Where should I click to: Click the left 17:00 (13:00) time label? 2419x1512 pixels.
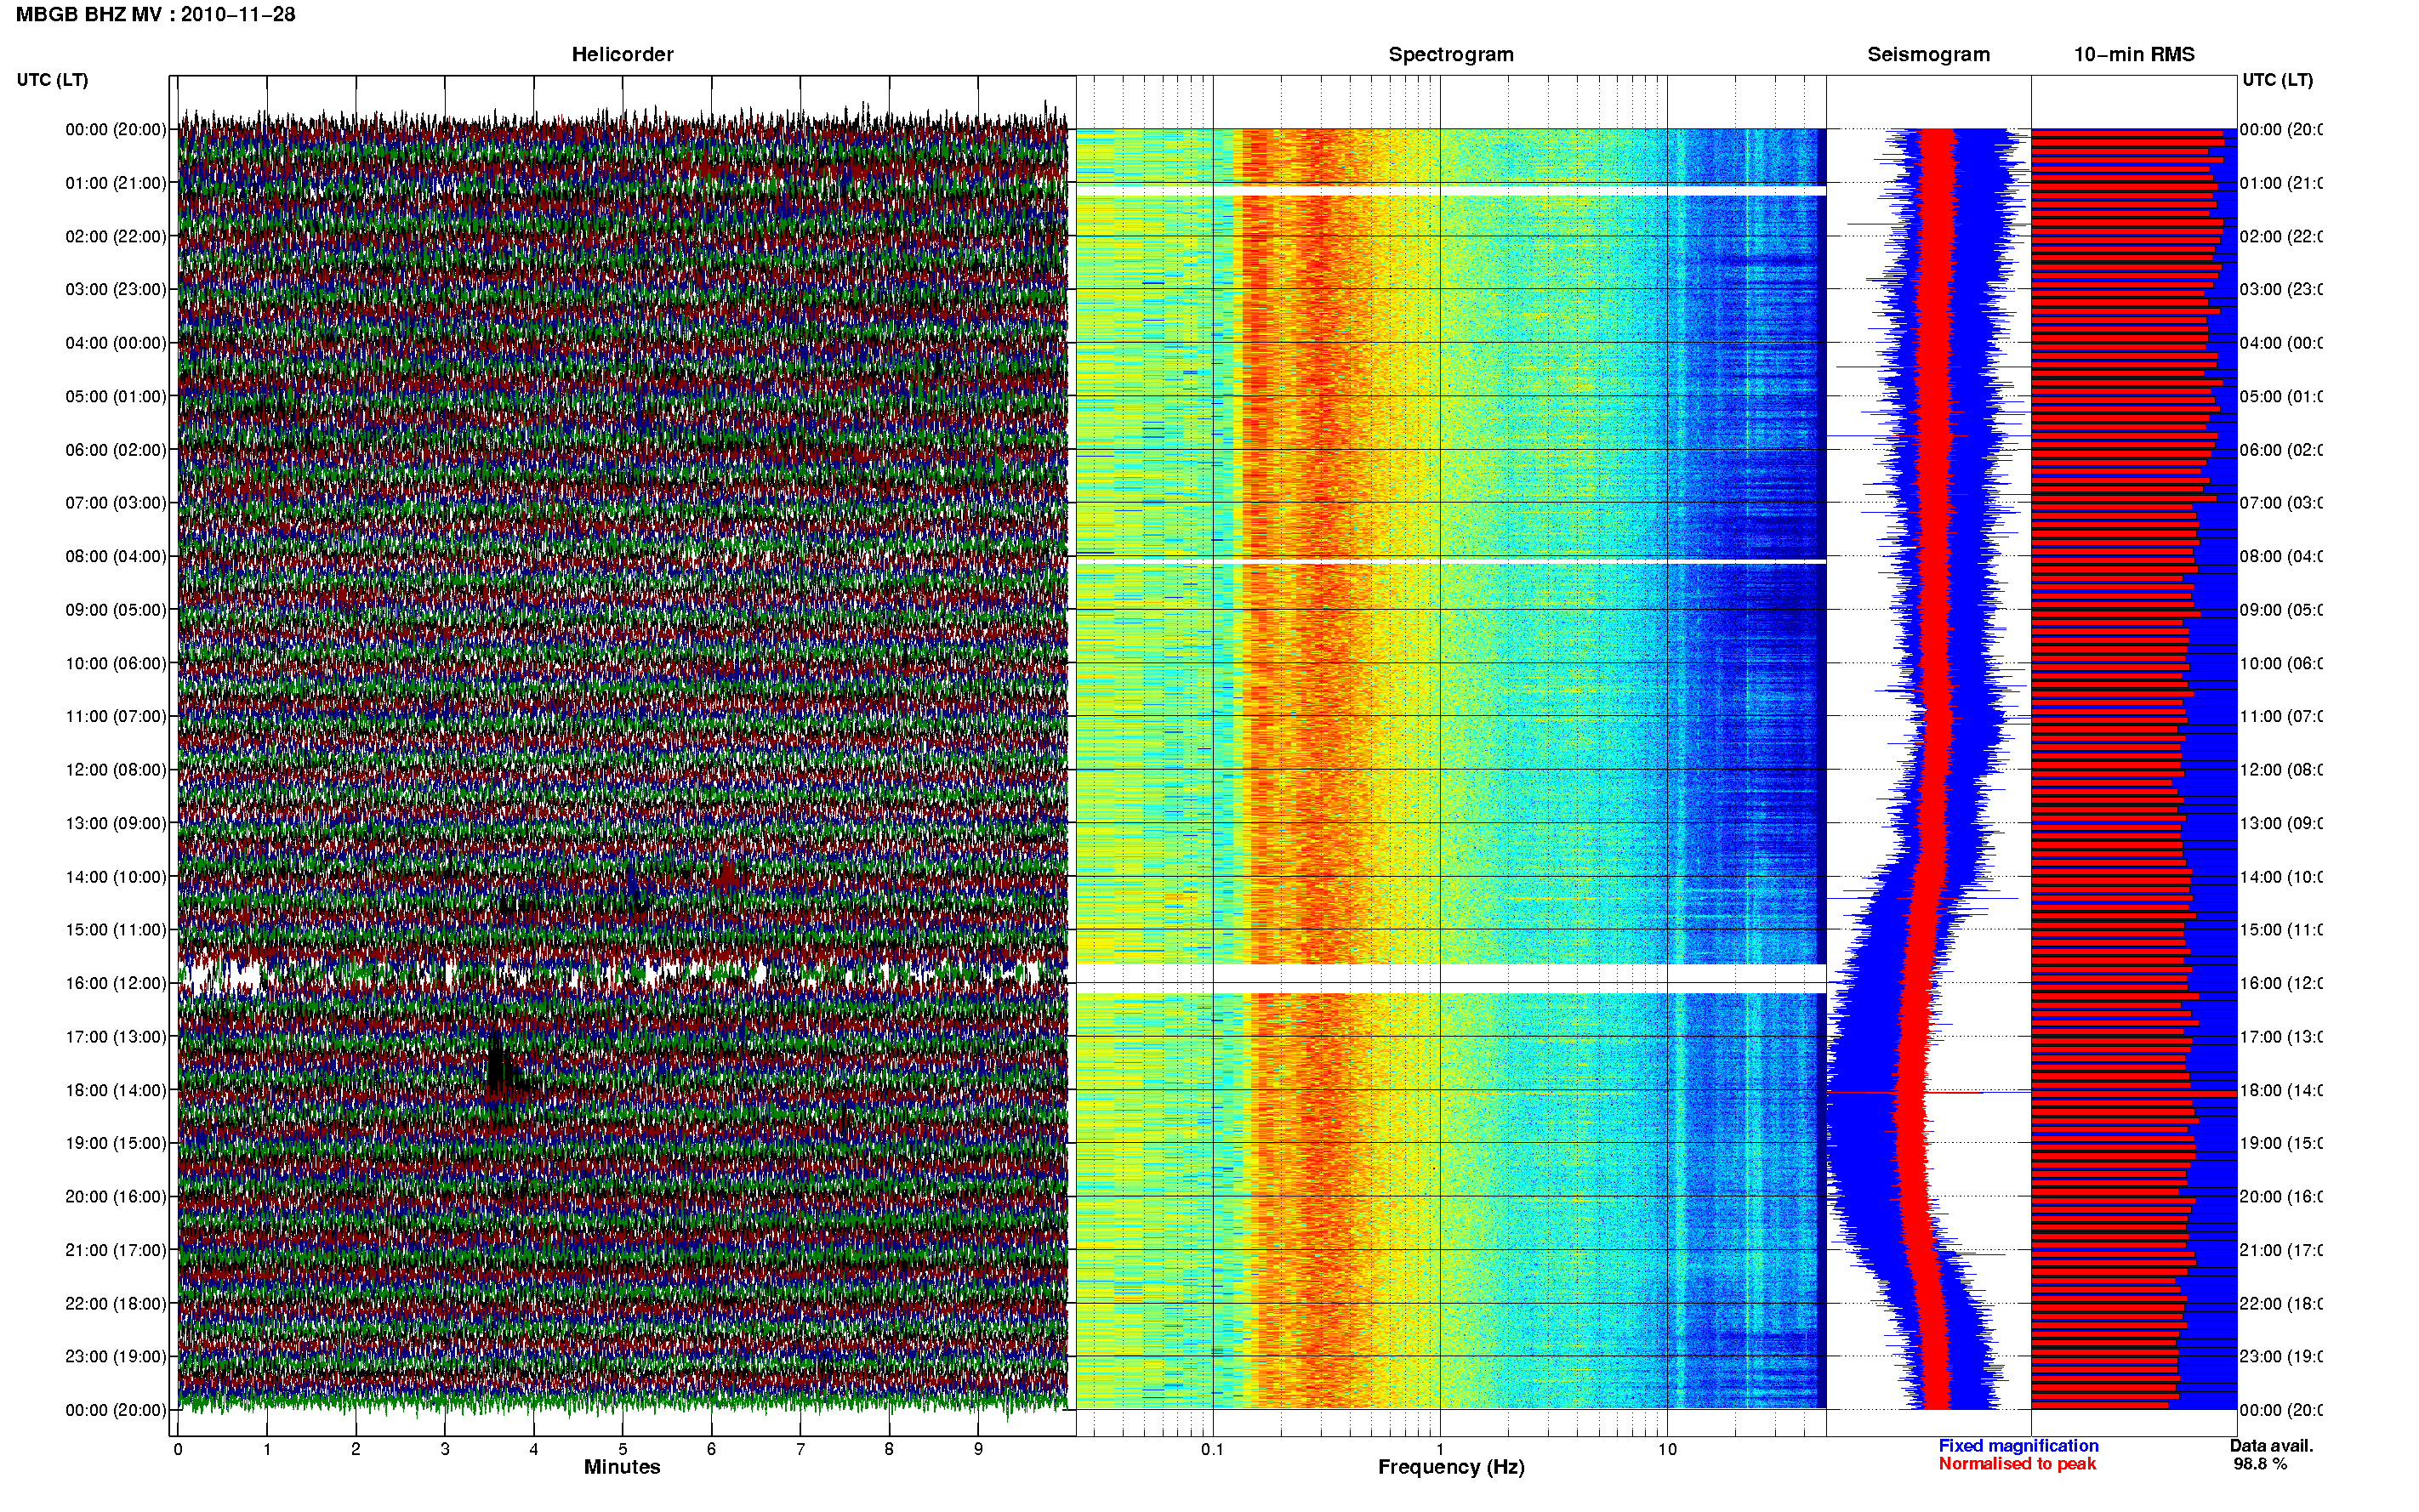click(x=116, y=1037)
